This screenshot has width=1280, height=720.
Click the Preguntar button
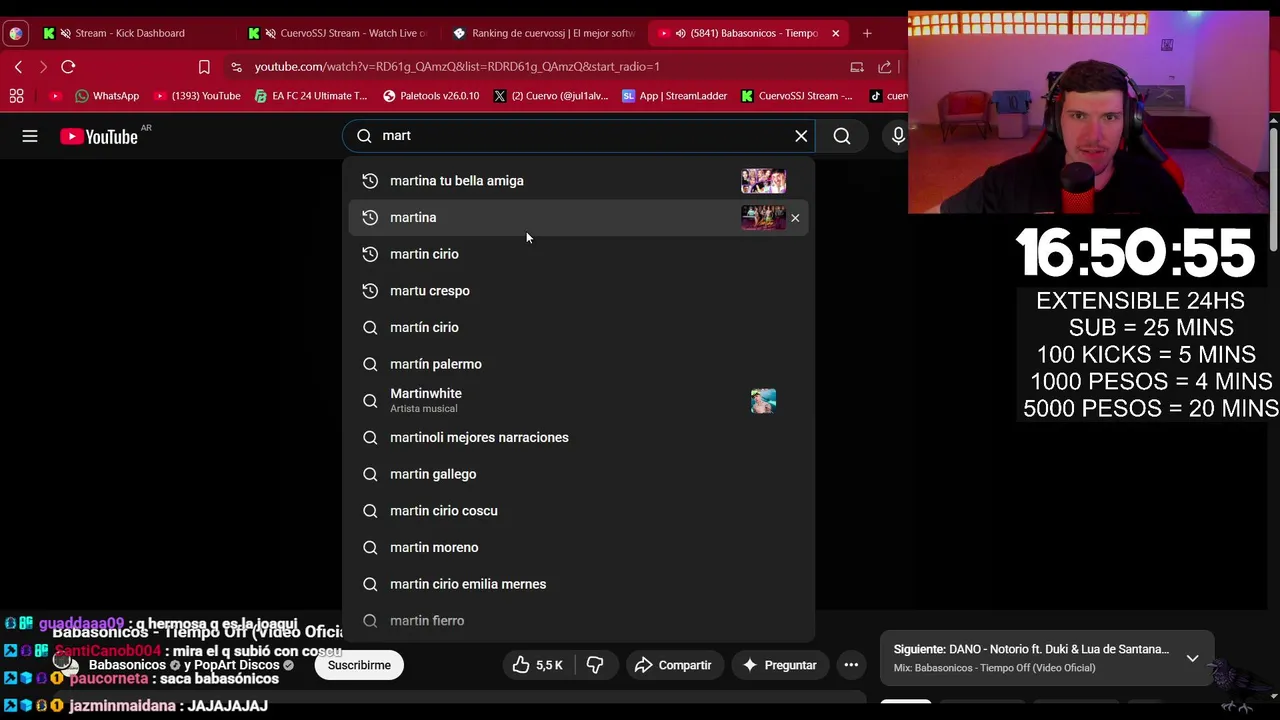[x=779, y=665]
